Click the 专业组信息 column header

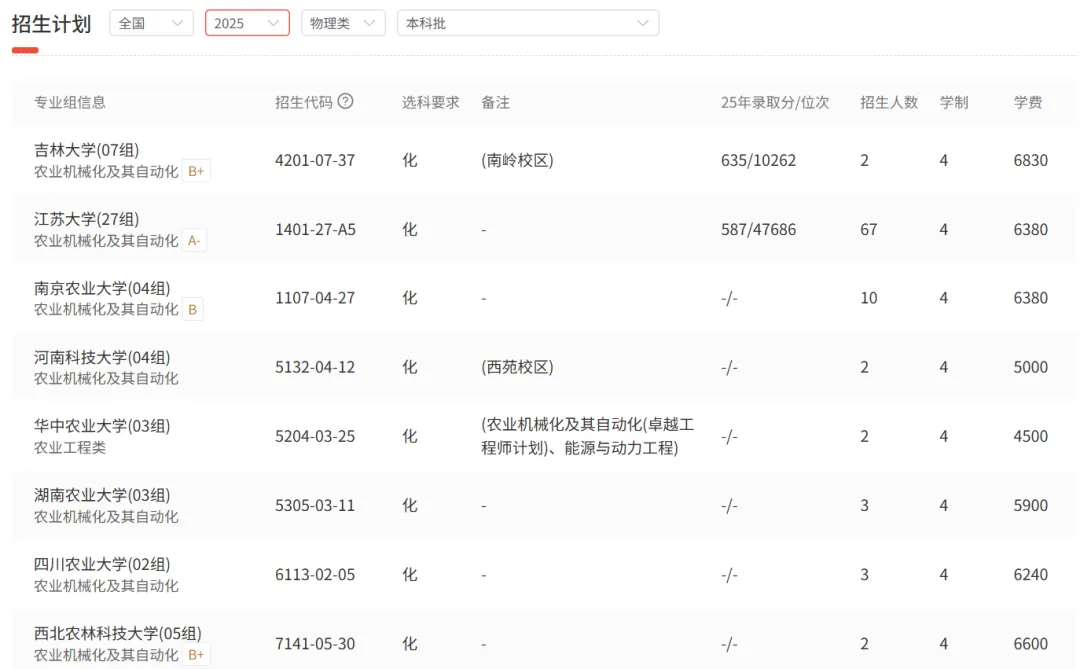70,103
